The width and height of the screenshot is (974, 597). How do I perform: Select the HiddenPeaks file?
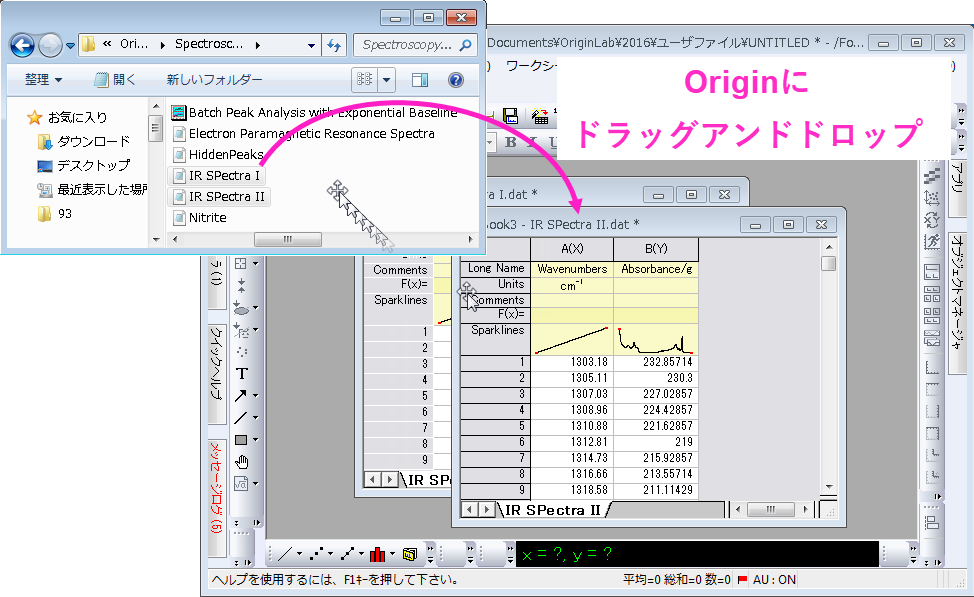[218, 154]
